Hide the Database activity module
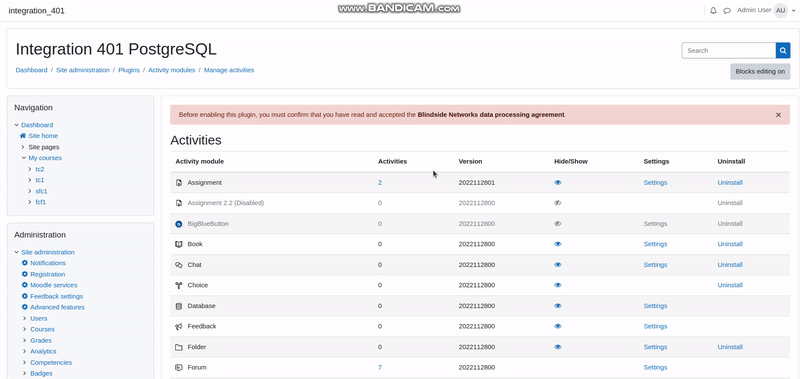 click(558, 306)
